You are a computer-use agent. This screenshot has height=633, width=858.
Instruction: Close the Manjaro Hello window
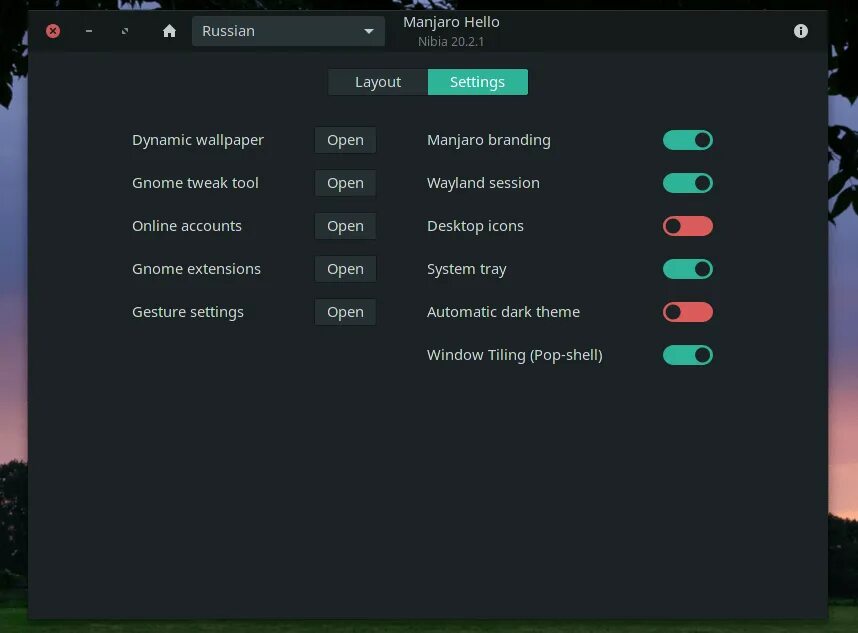tap(53, 31)
